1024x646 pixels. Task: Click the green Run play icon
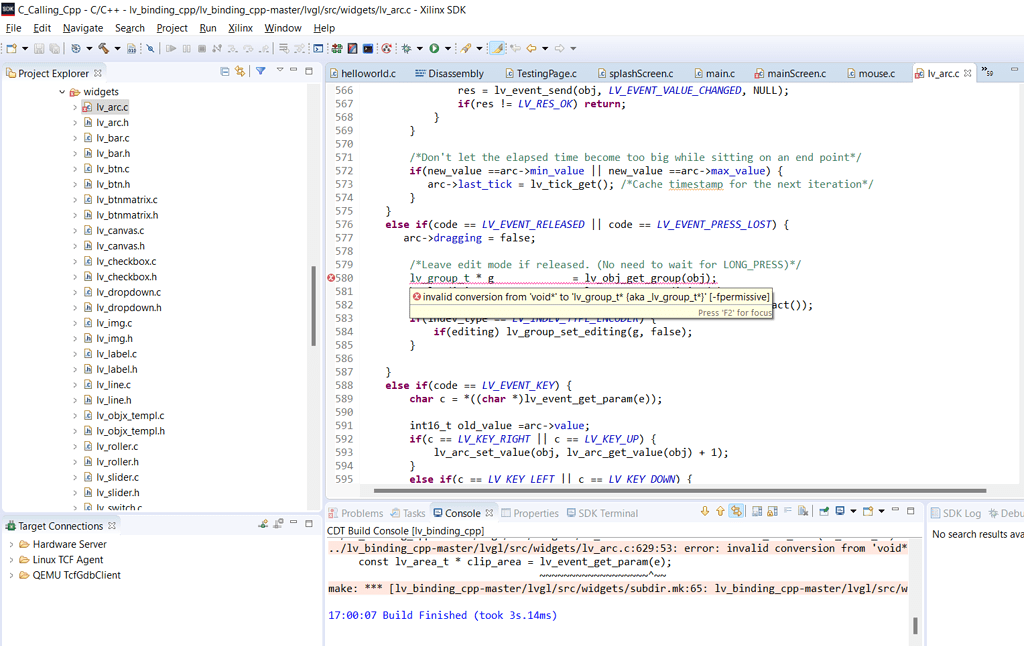pos(434,48)
